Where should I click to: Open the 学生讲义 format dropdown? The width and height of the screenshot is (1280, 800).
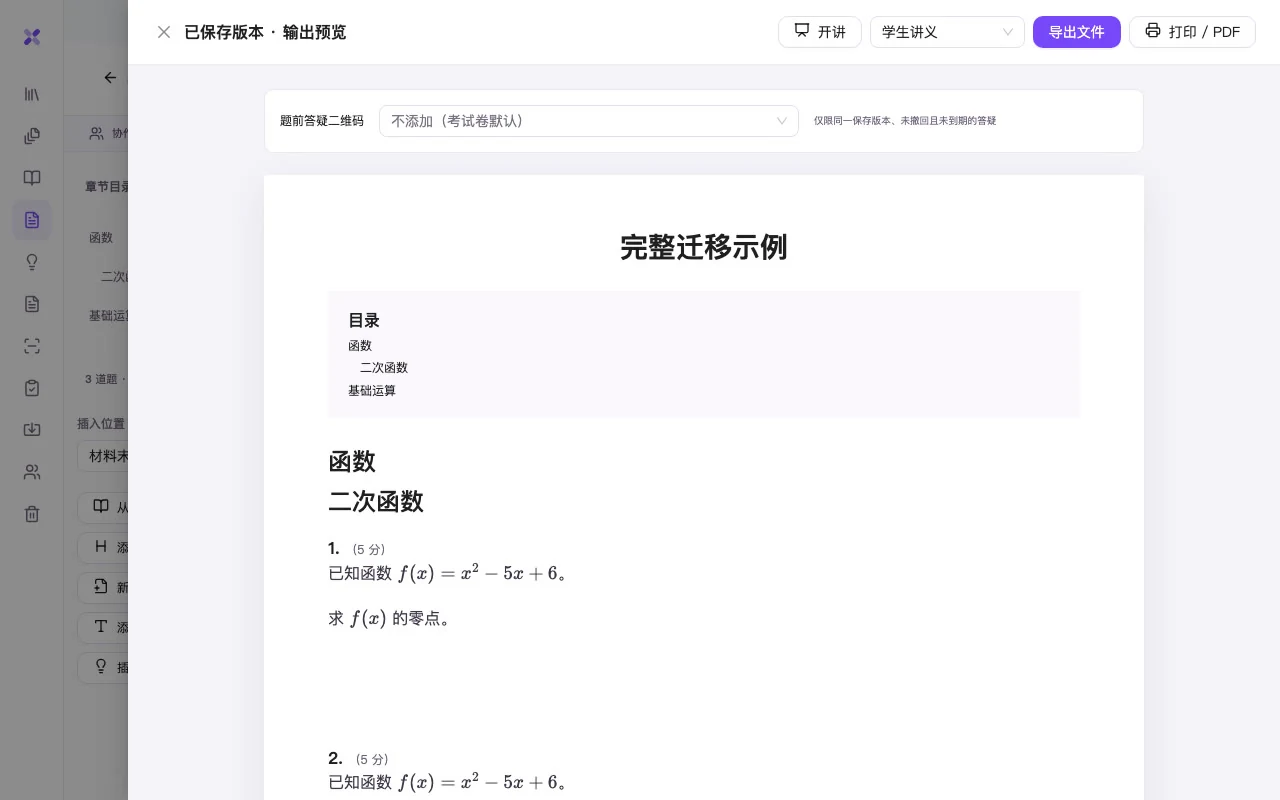(947, 32)
